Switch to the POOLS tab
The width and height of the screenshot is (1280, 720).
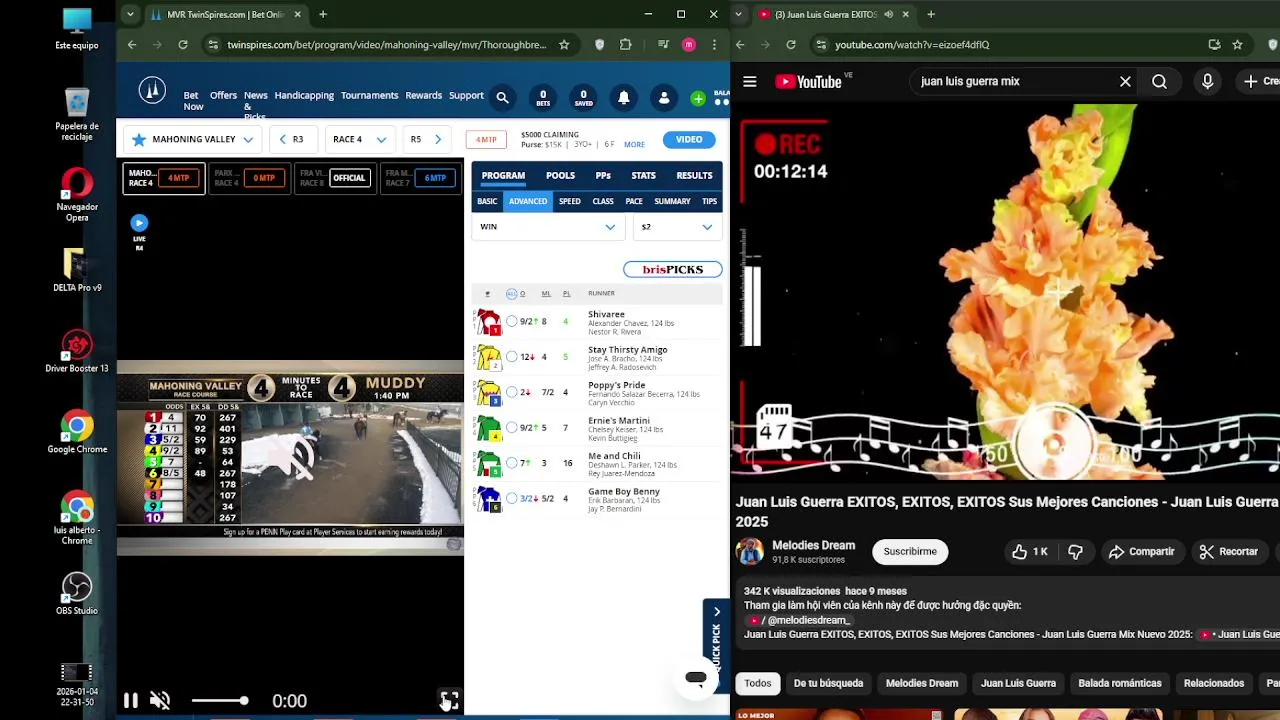click(x=560, y=176)
